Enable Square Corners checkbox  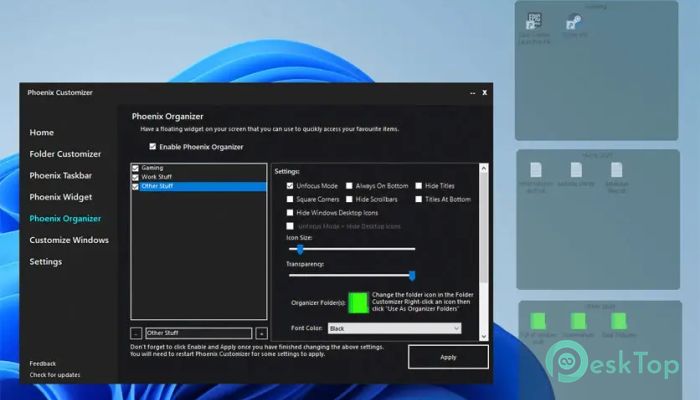[290, 199]
